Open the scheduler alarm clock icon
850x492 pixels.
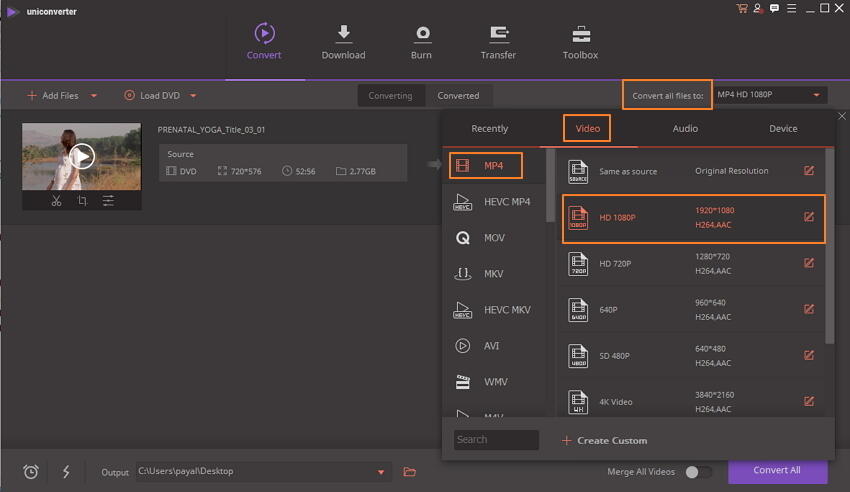tap(31, 472)
